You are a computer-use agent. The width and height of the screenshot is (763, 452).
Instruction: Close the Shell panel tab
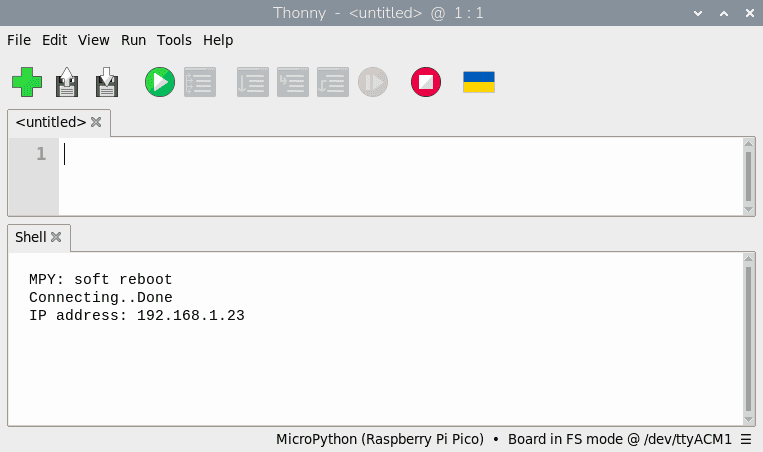pyautogui.click(x=56, y=237)
